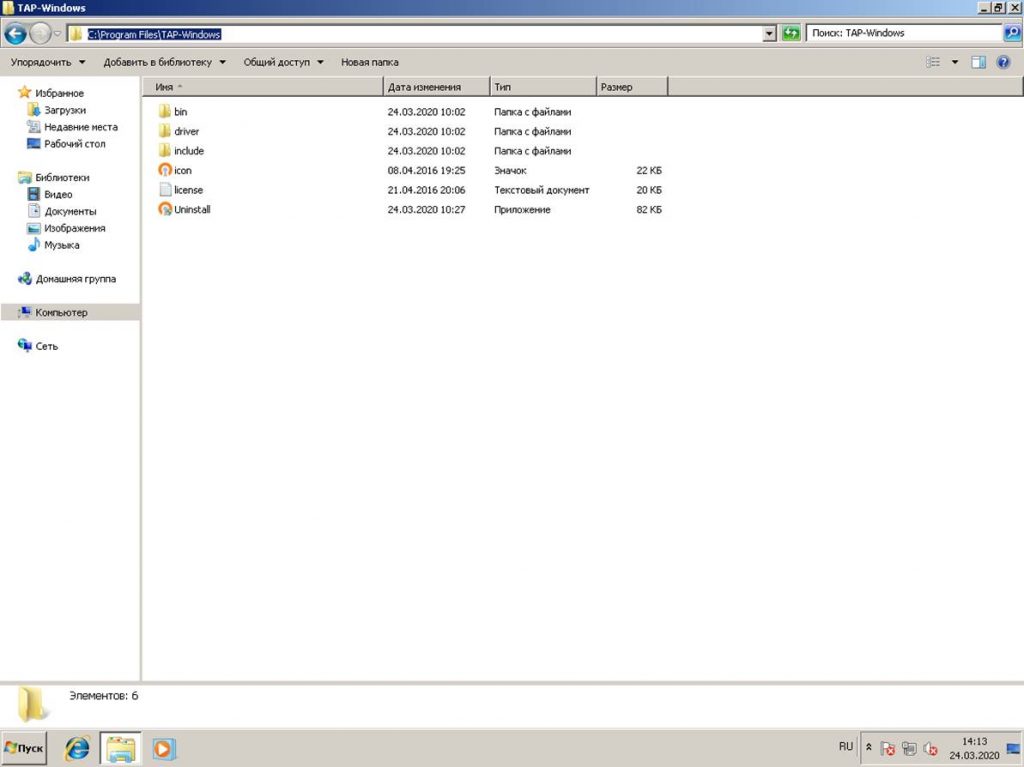Click the Back navigation arrow

(x=16, y=33)
